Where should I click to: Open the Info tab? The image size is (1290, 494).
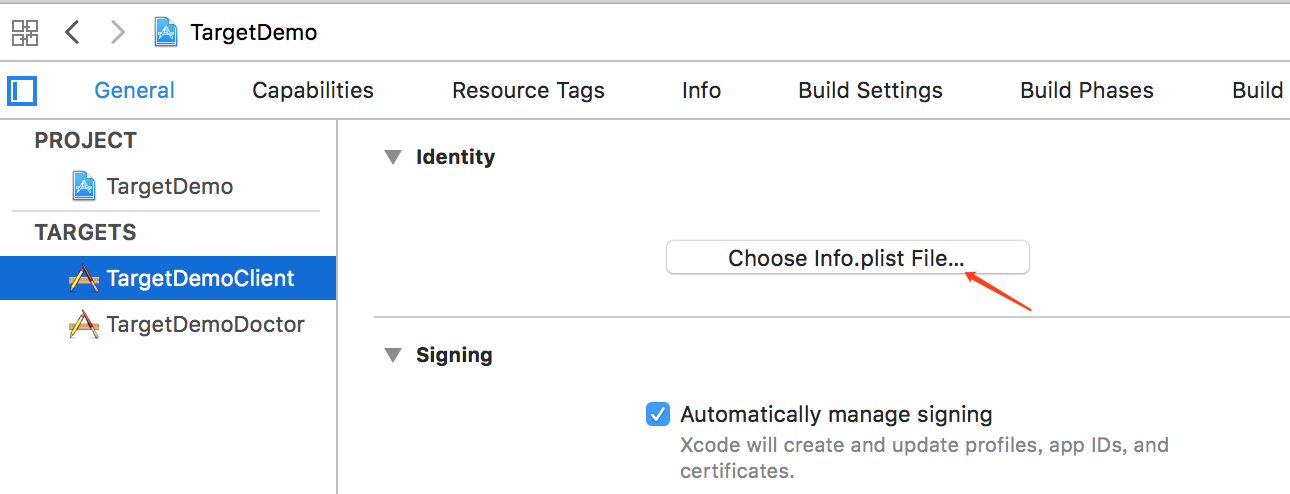click(701, 91)
